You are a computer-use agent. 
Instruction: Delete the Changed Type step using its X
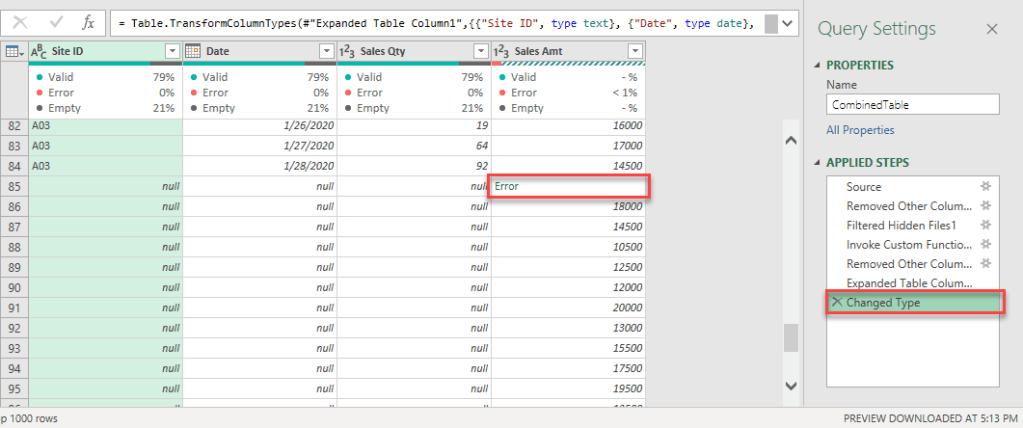(x=836, y=302)
